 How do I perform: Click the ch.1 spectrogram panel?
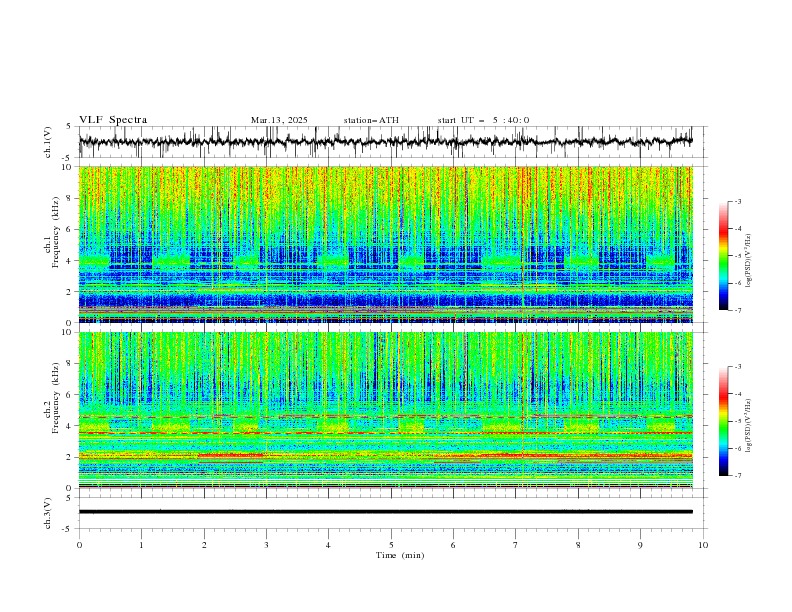(x=386, y=244)
